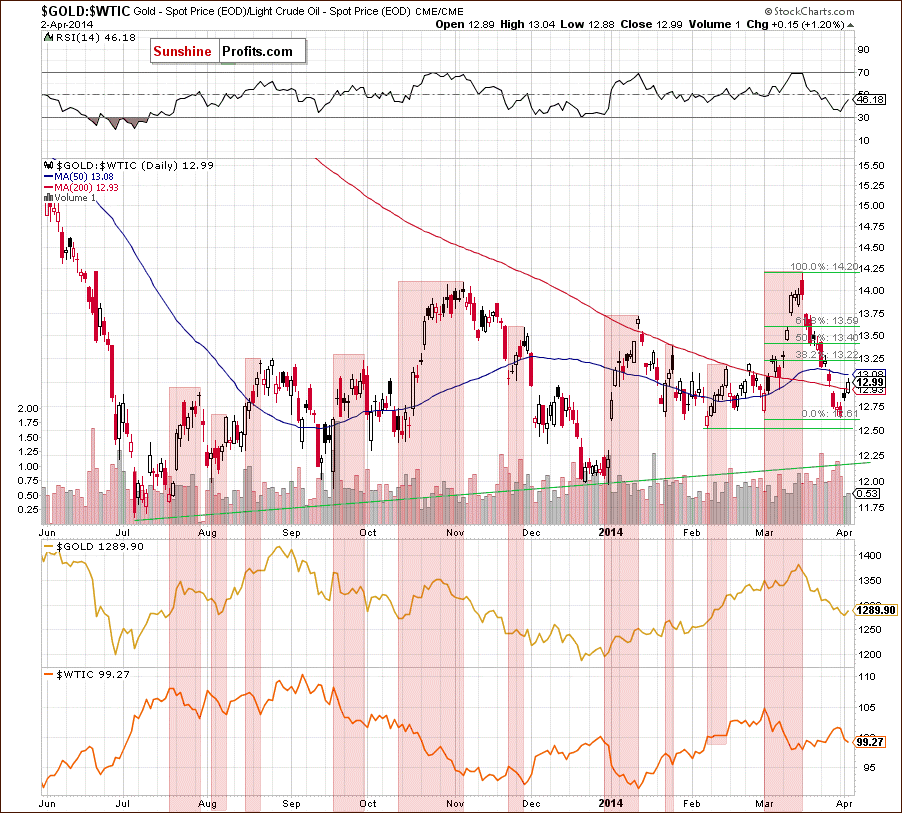Click the volume bars legend icon
Screen dimensions: 902x813
pos(48,198)
